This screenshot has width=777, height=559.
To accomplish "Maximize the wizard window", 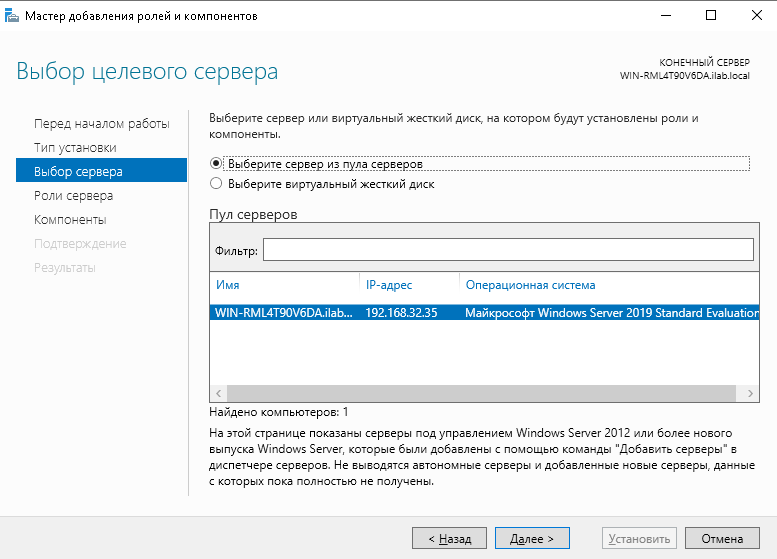I will pyautogui.click(x=710, y=16).
